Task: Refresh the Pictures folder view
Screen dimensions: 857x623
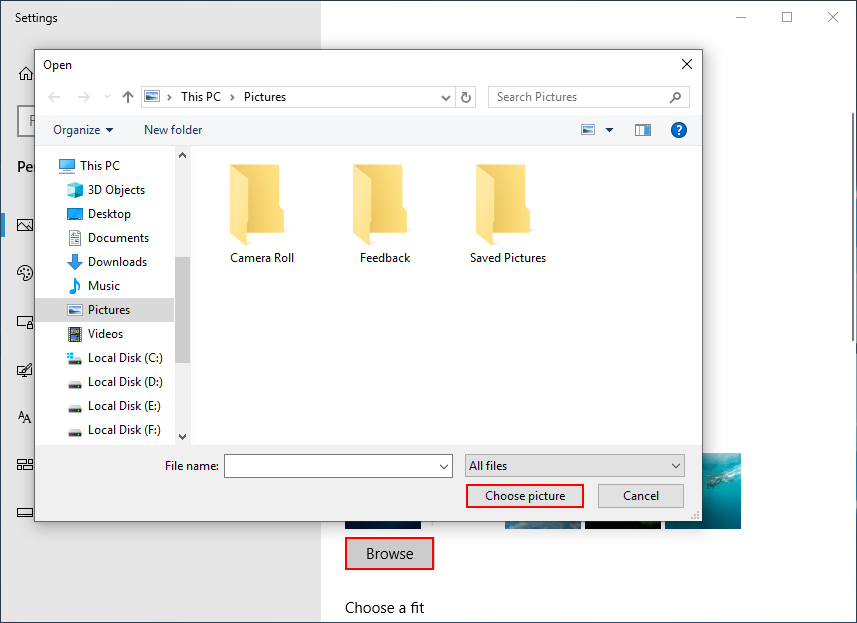Action: pos(466,97)
